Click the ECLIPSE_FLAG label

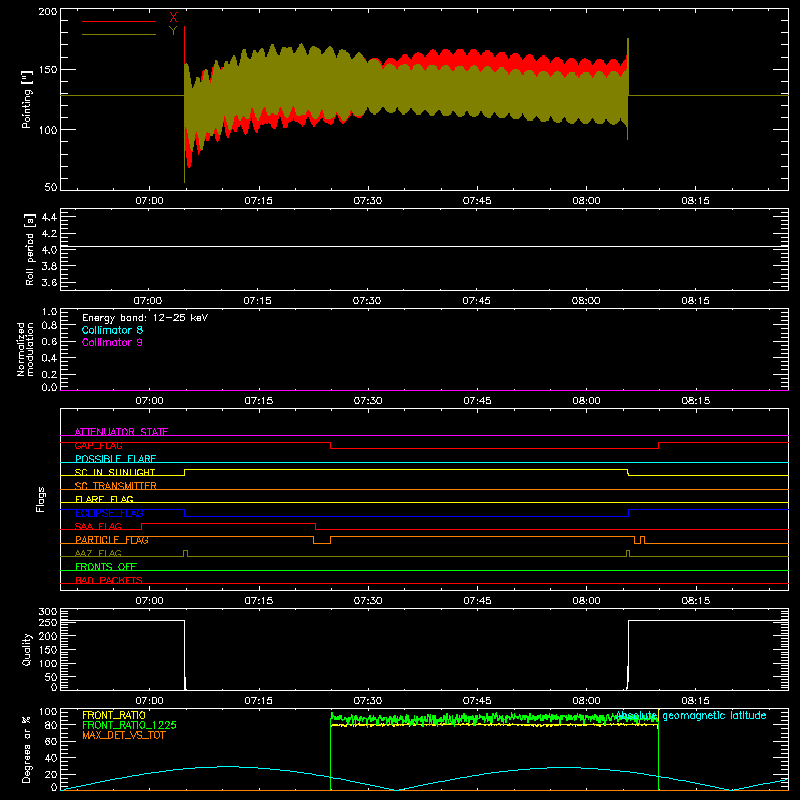tap(109, 513)
